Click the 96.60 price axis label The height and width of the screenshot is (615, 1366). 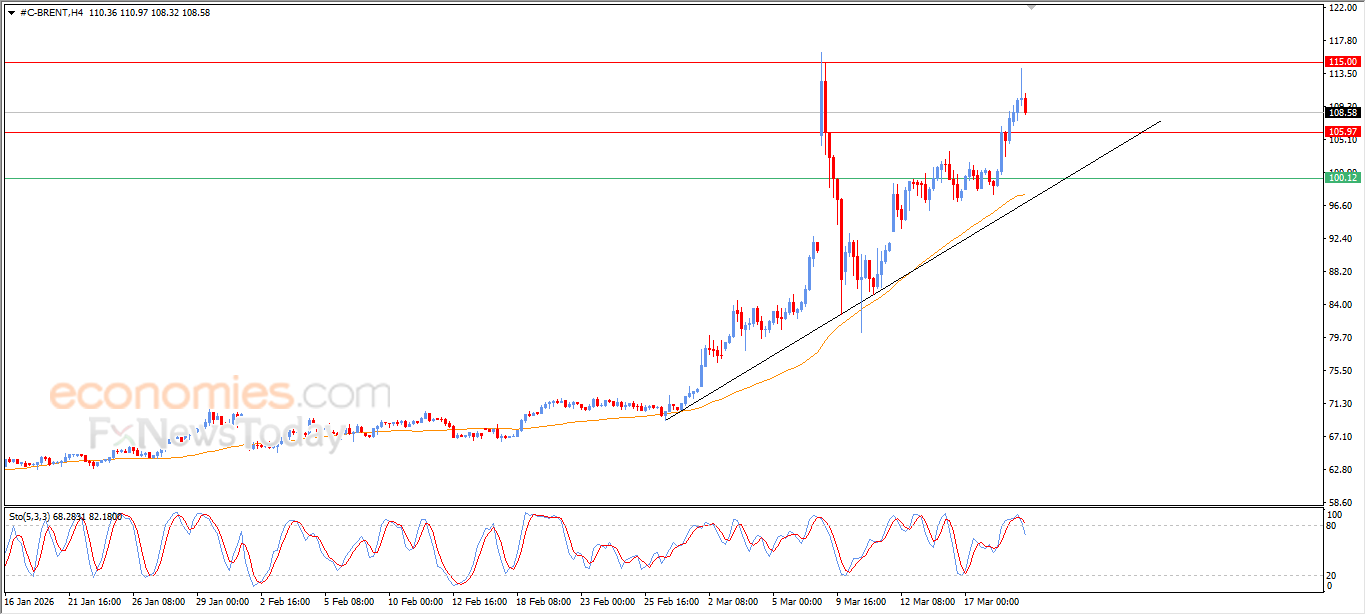coord(1339,206)
